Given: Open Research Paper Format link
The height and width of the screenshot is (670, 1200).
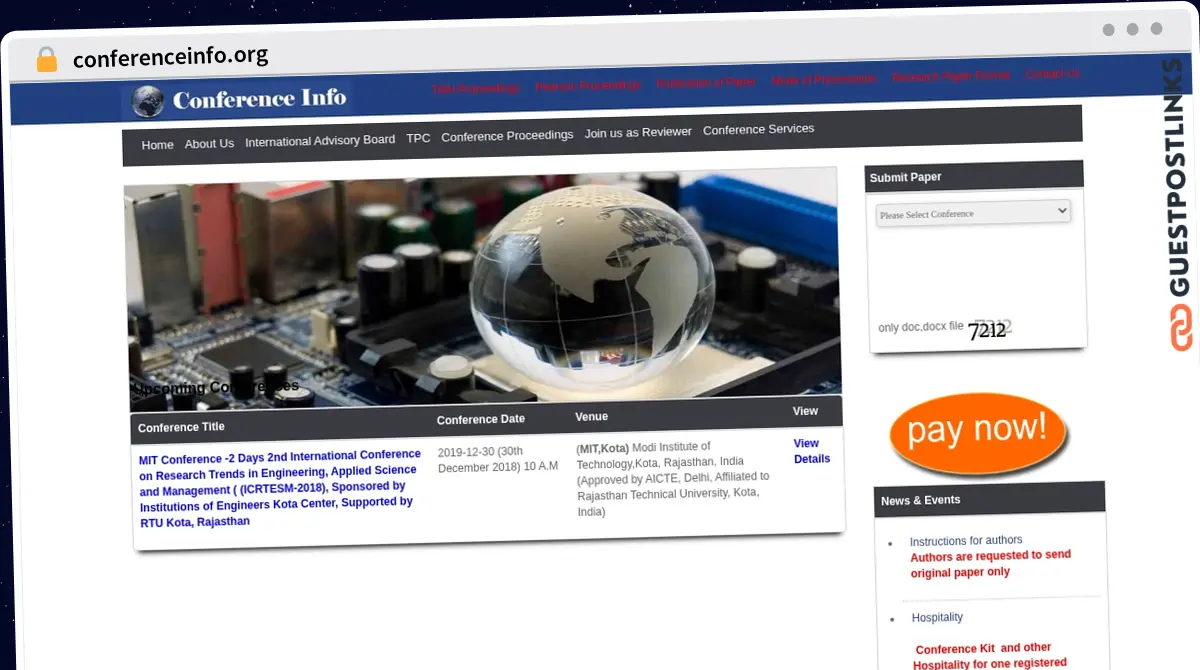Looking at the screenshot, I should (950, 76).
